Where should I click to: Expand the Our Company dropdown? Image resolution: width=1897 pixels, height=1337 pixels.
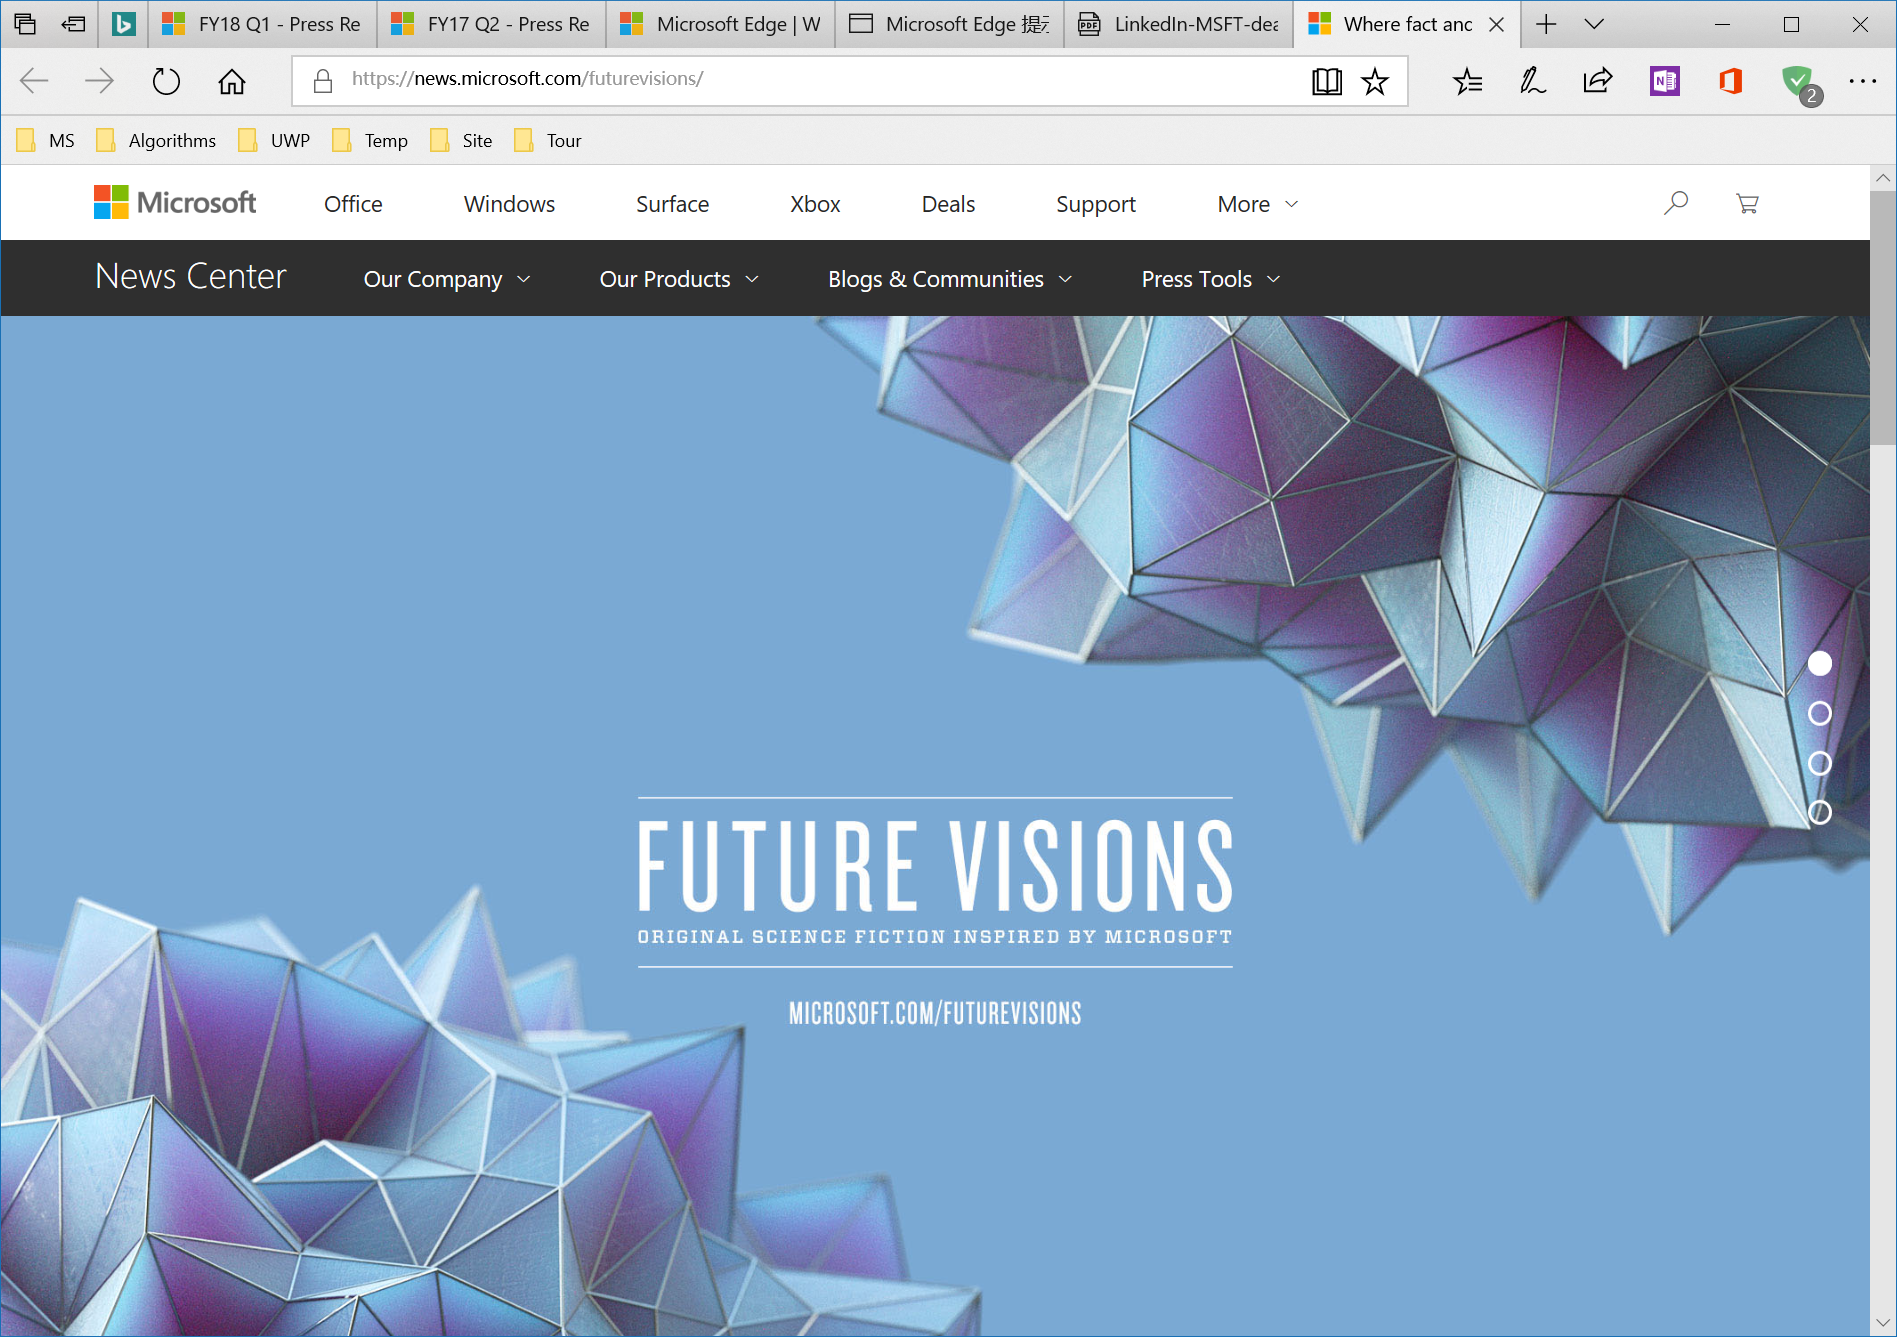(x=446, y=279)
